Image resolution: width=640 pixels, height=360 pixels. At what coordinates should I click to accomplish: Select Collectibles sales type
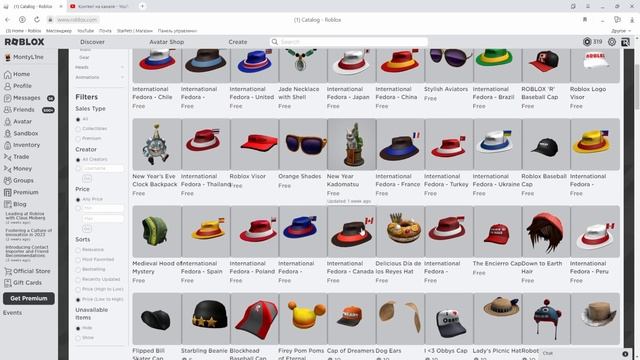tap(78, 129)
